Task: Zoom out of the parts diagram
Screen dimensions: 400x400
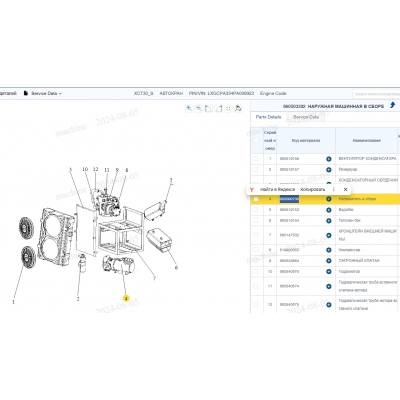Action: point(199,108)
